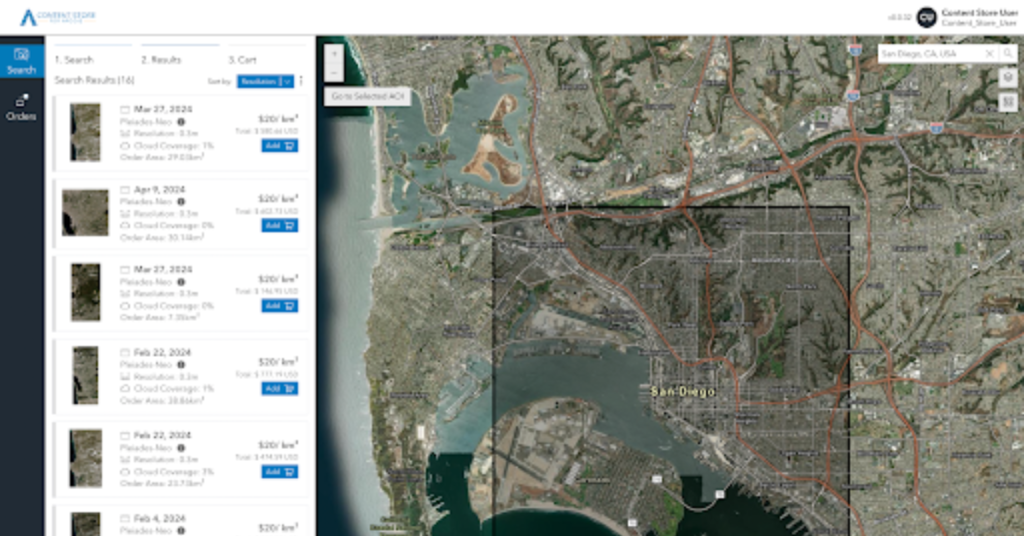Screen dimensions: 1024x536
Task: Open the Content Store User avatar
Action: click(926, 17)
